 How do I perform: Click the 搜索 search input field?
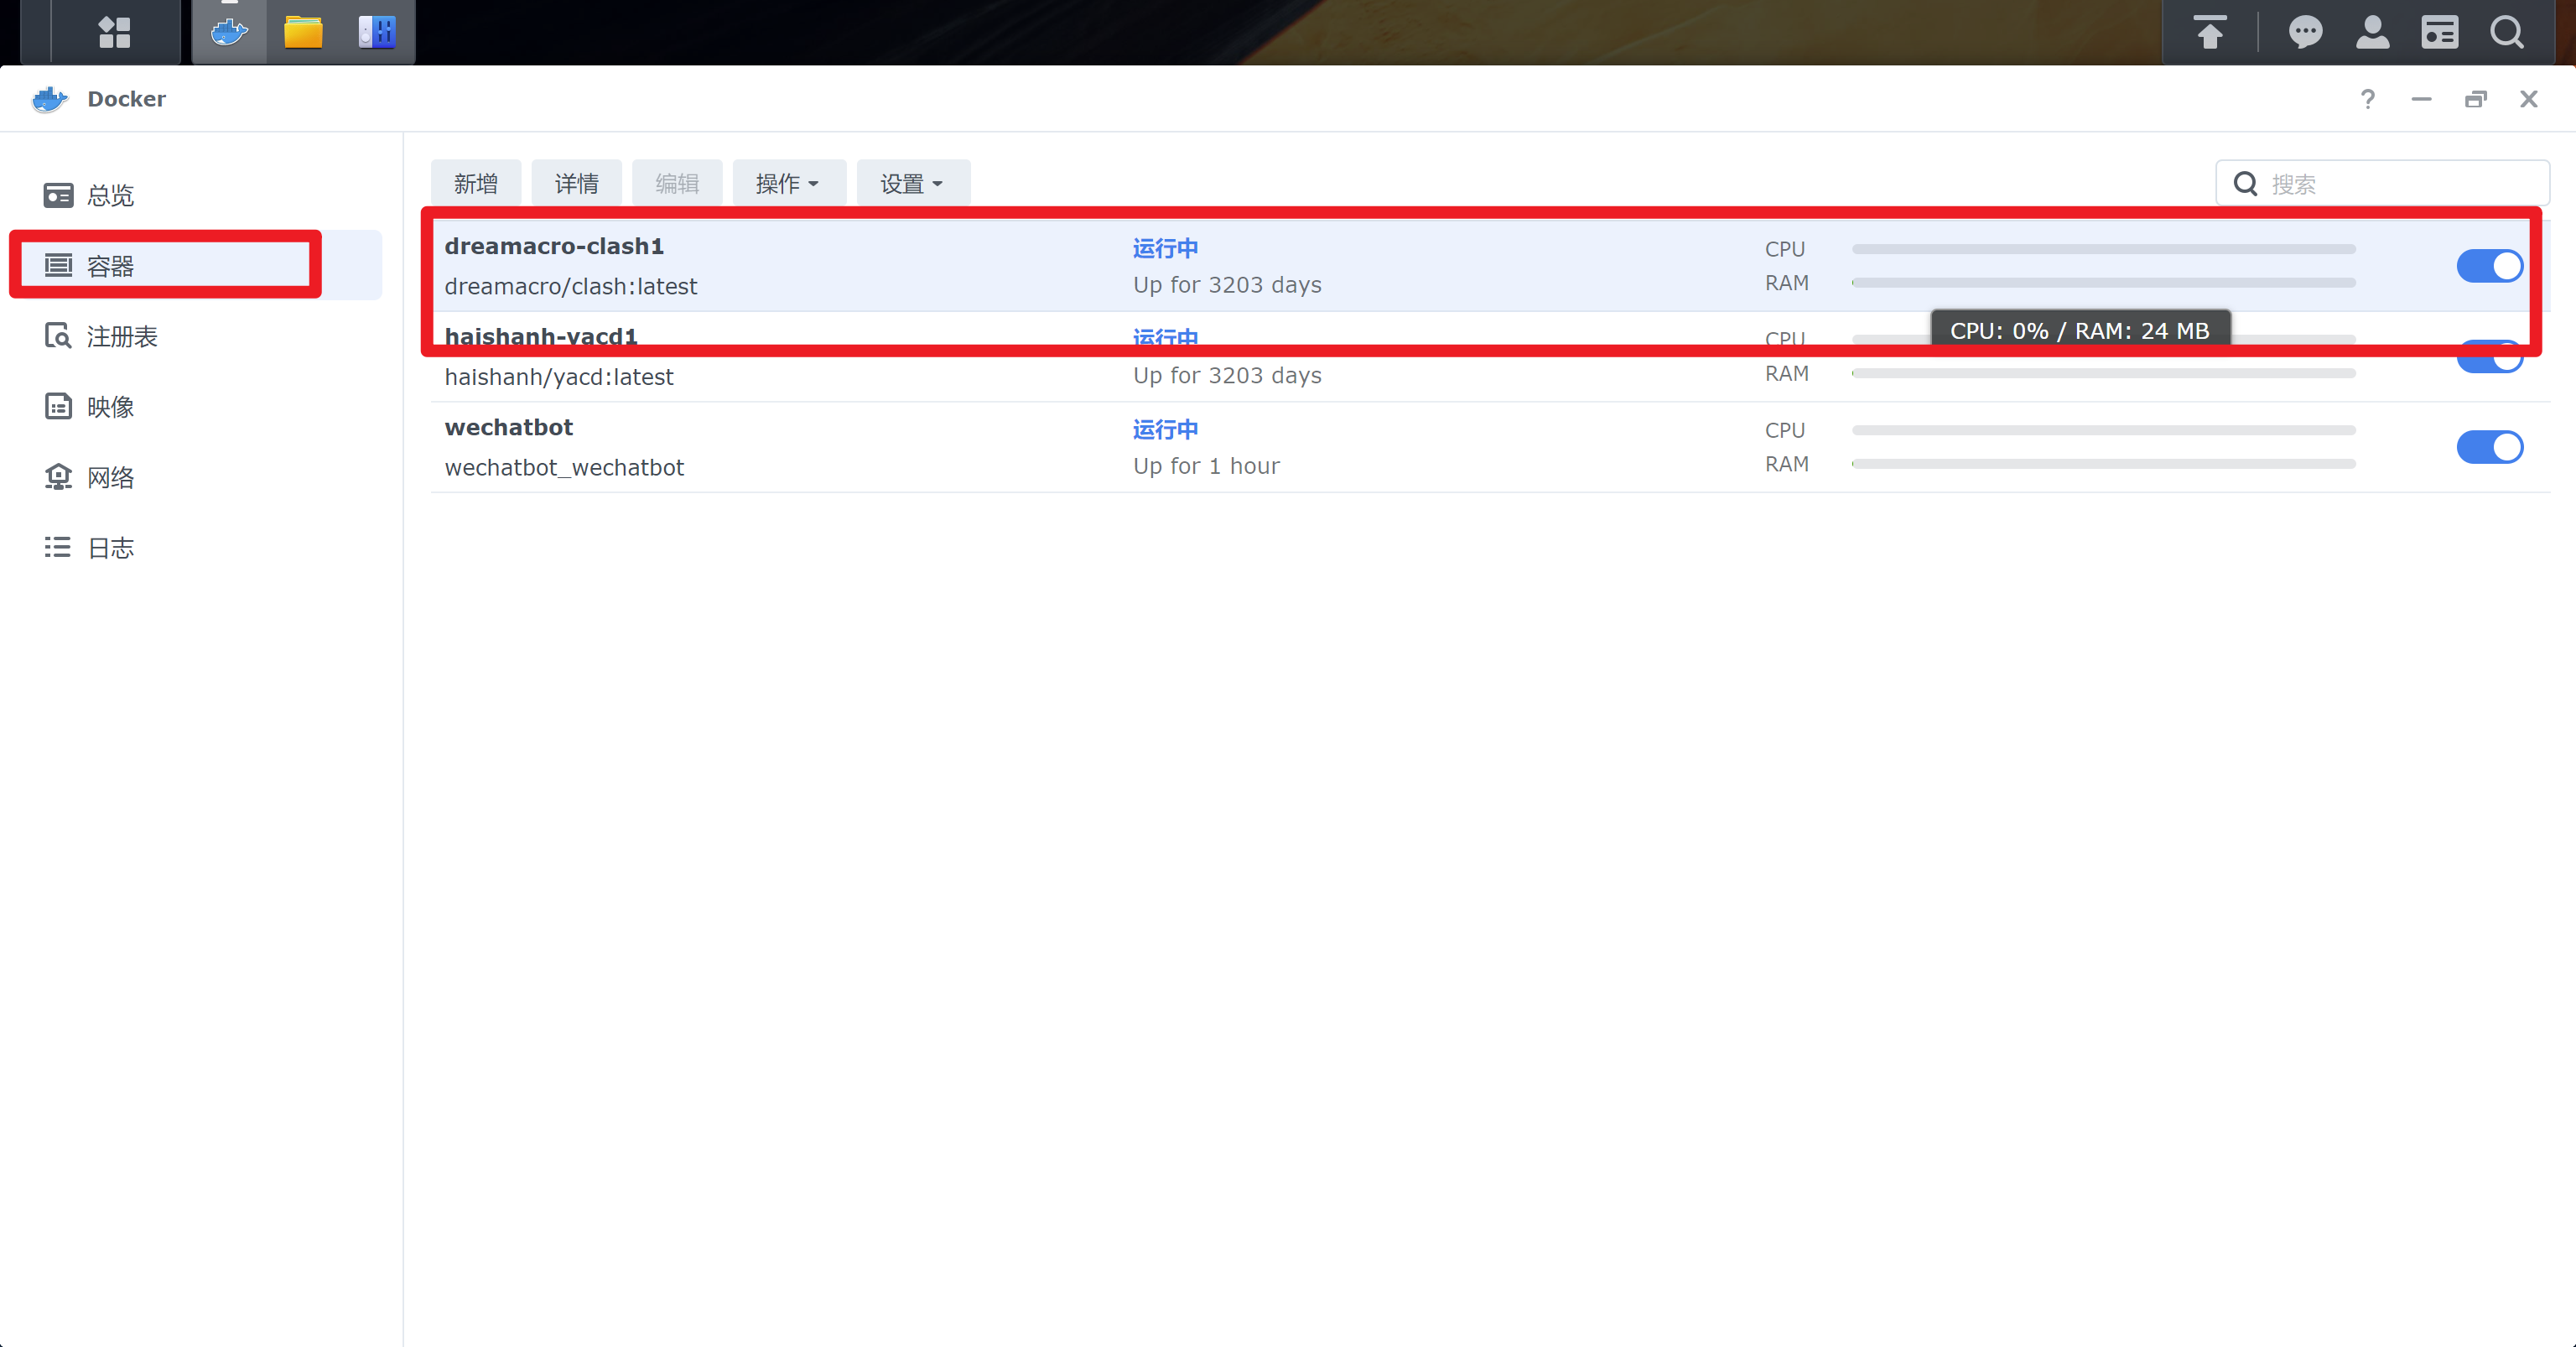pos(2383,183)
